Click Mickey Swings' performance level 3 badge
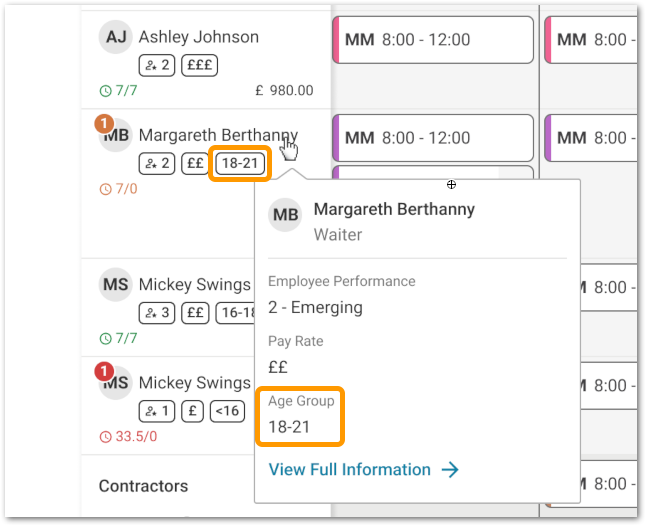 coord(158,312)
